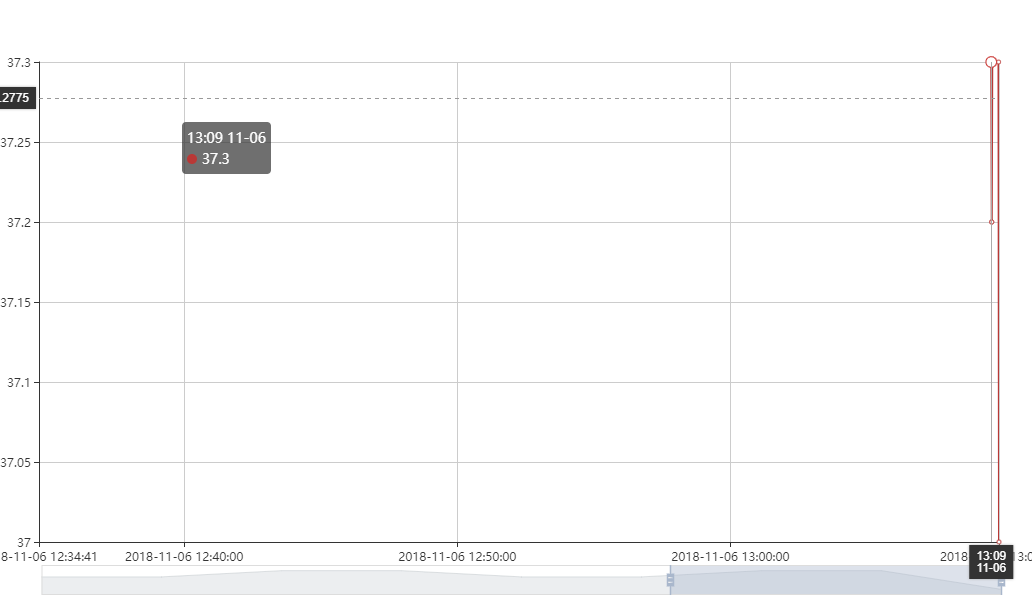The image size is (1032, 612).
Task: Click the y-axis label '37.2'
Action: click(x=19, y=222)
